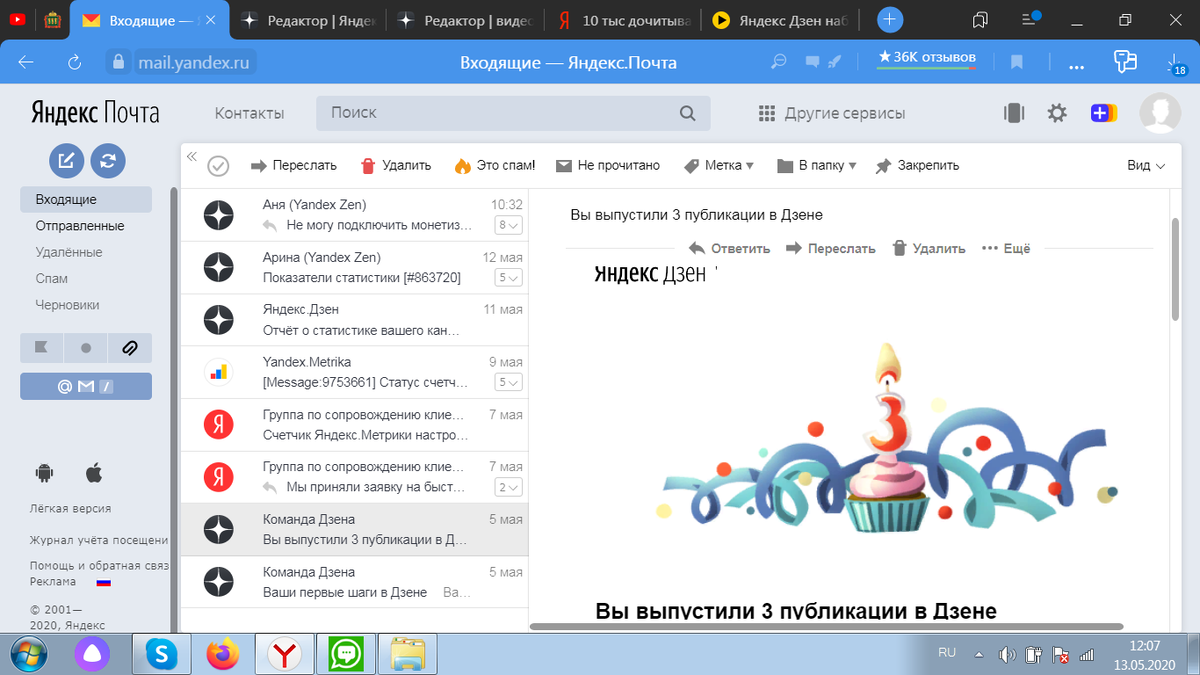Open Ещё more actions in email

pyautogui.click(x=1006, y=248)
